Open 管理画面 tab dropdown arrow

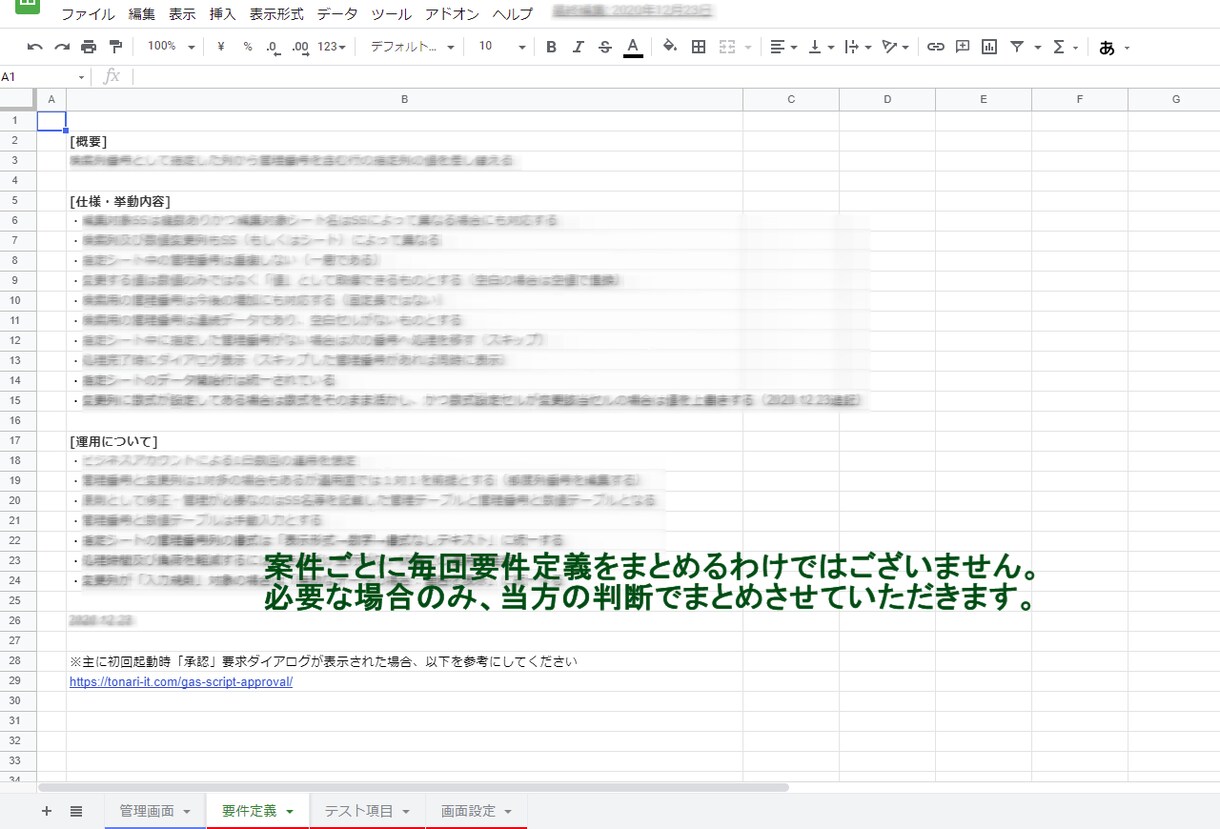click(x=187, y=812)
